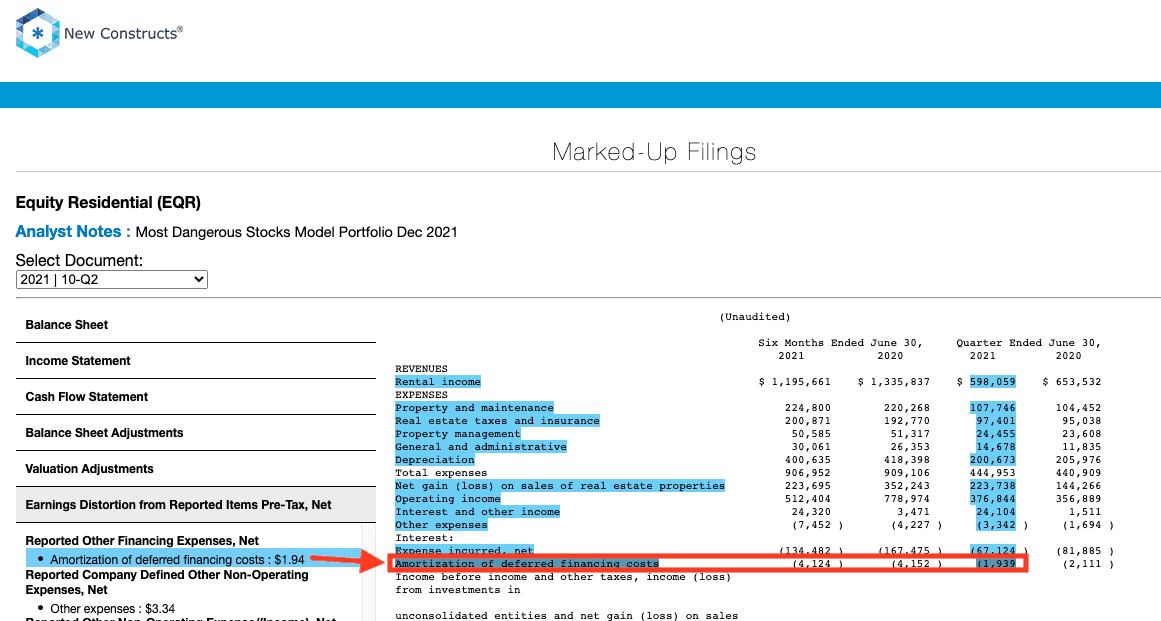The height and width of the screenshot is (621, 1161).
Task: Click the New Constructs wordmark
Action: tap(123, 33)
